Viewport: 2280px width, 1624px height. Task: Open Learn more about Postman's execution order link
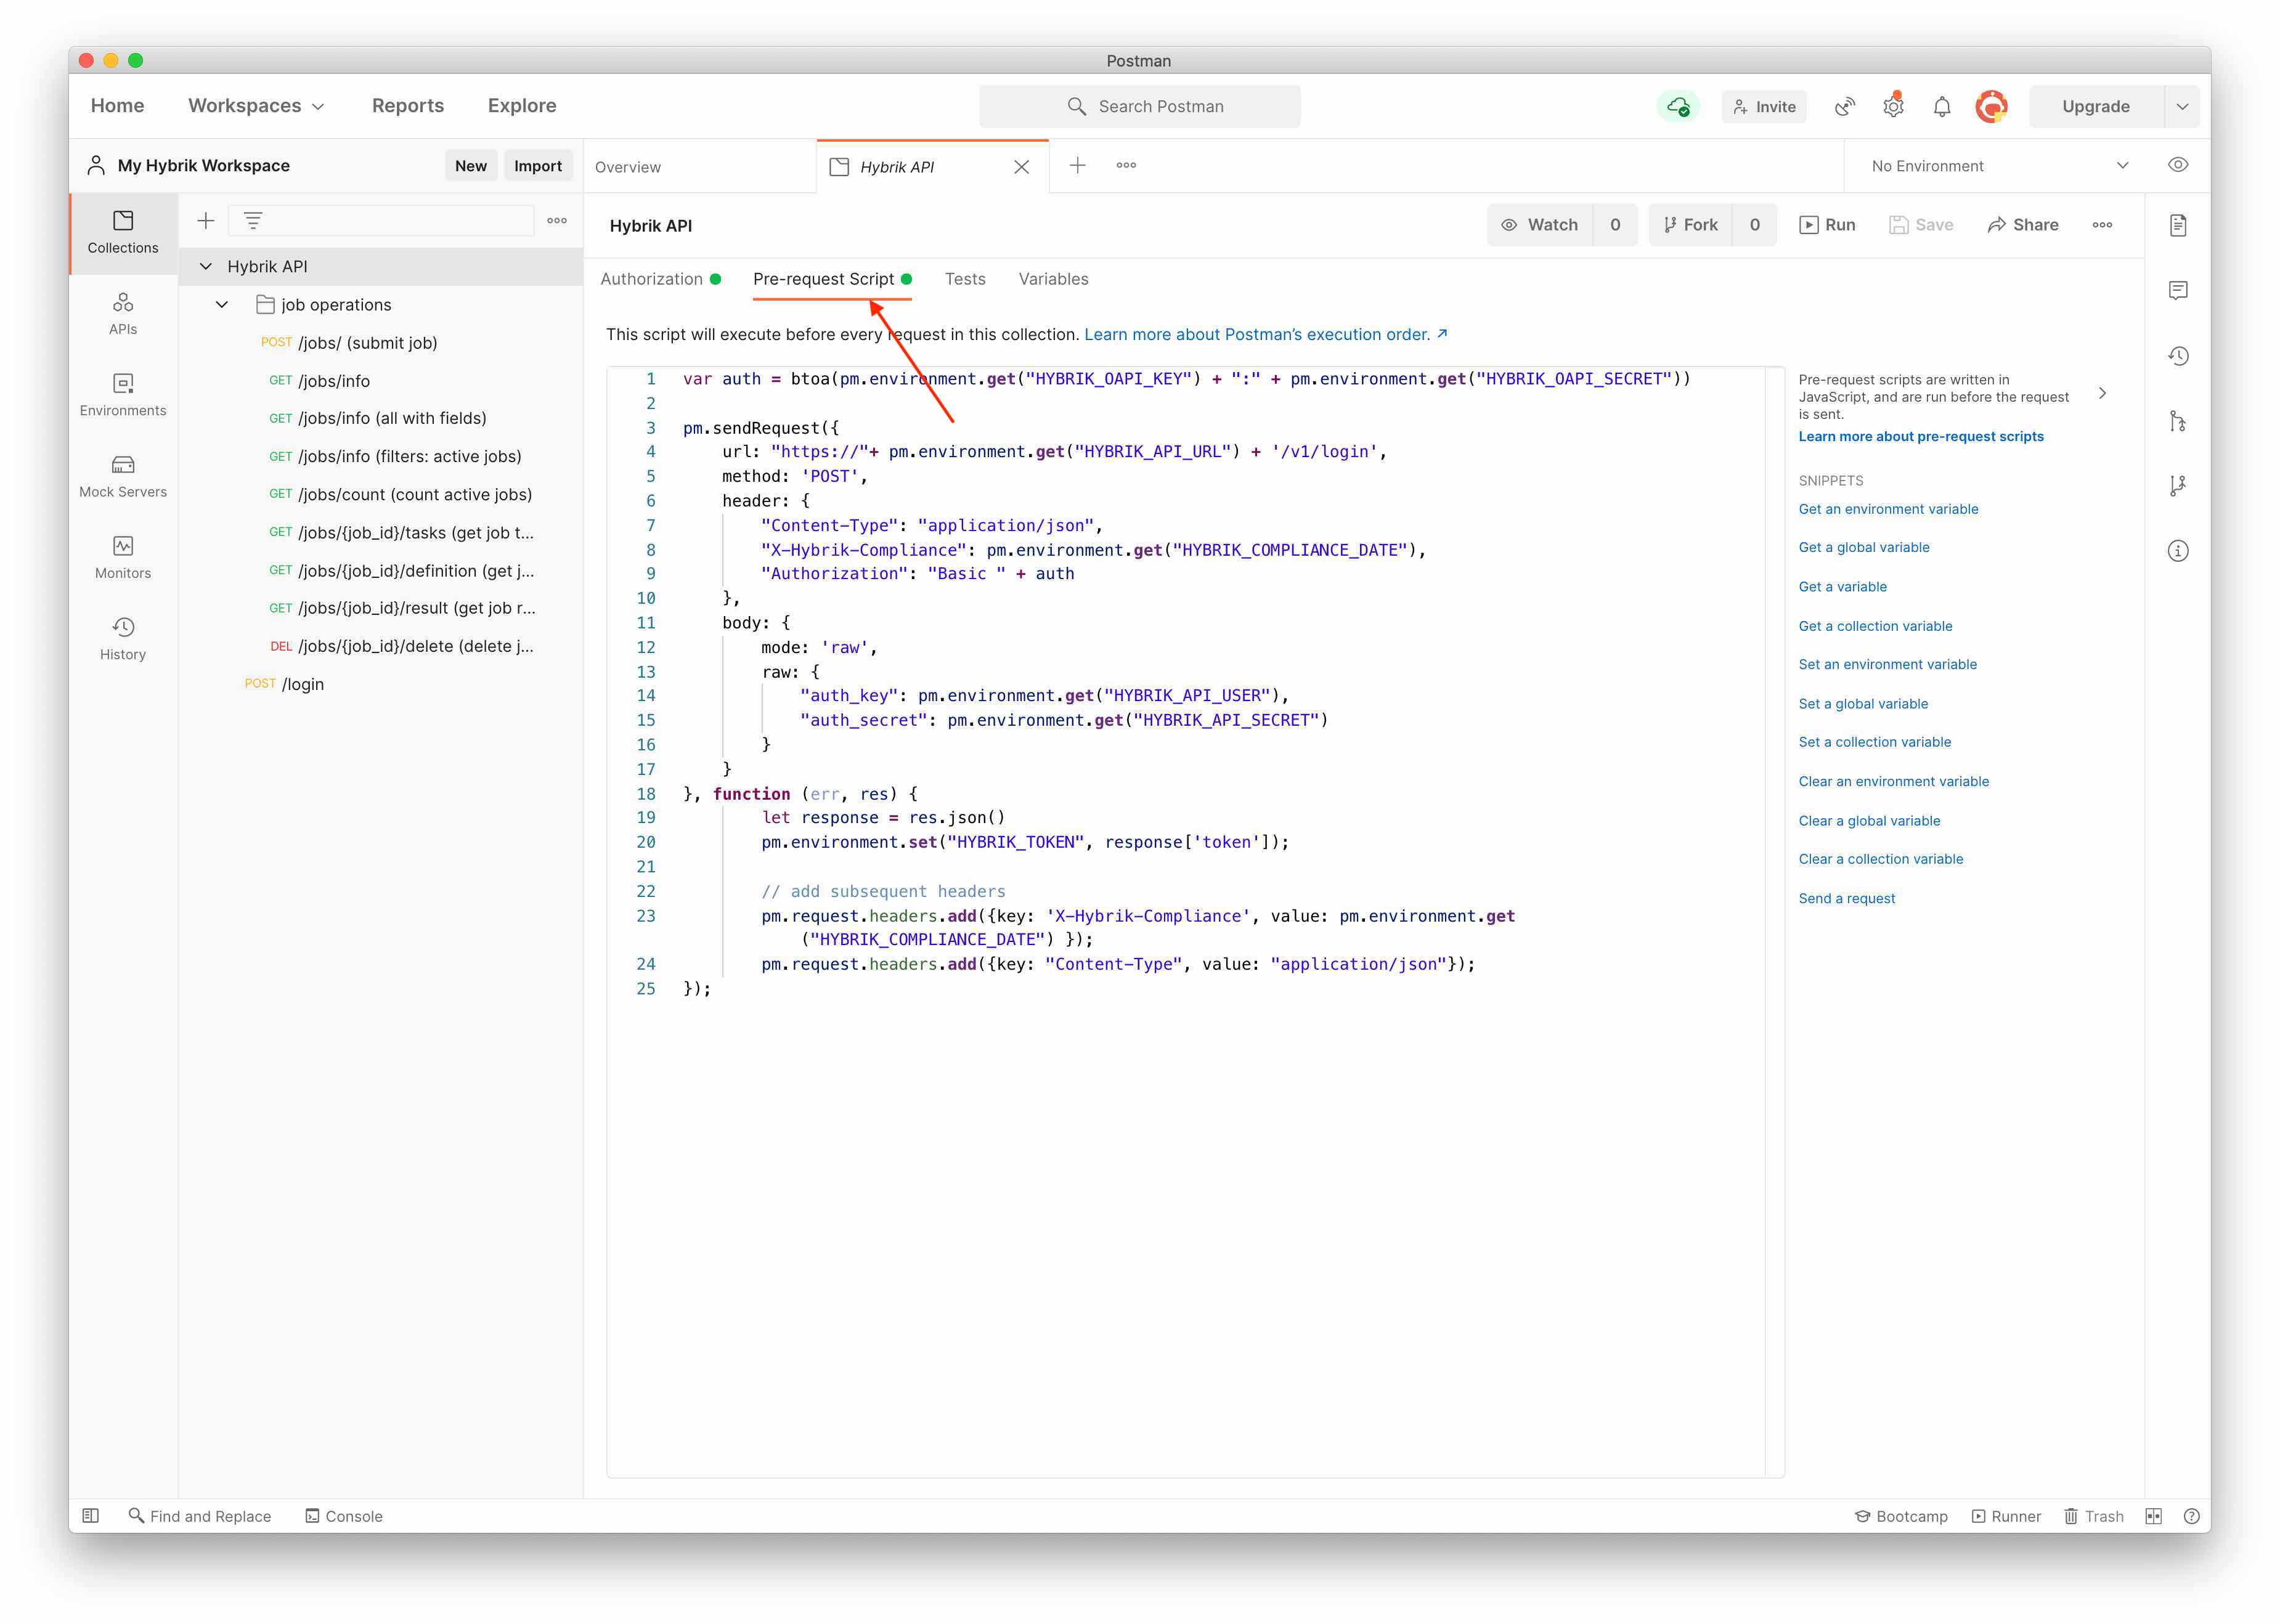(1266, 334)
